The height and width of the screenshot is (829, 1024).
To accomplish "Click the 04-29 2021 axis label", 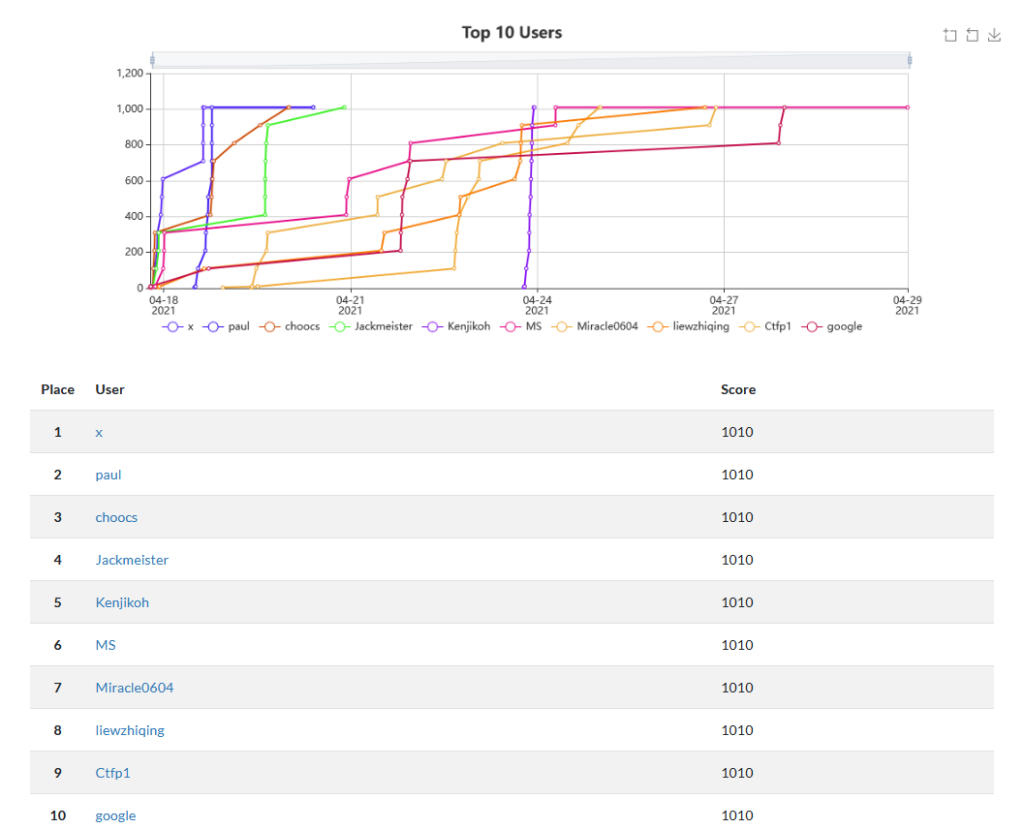I will click(x=907, y=305).
